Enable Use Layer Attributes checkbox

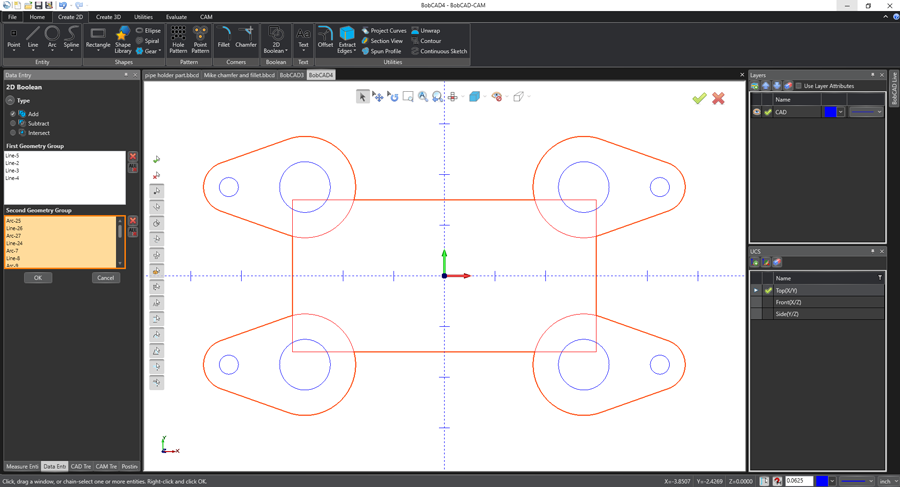(798, 86)
